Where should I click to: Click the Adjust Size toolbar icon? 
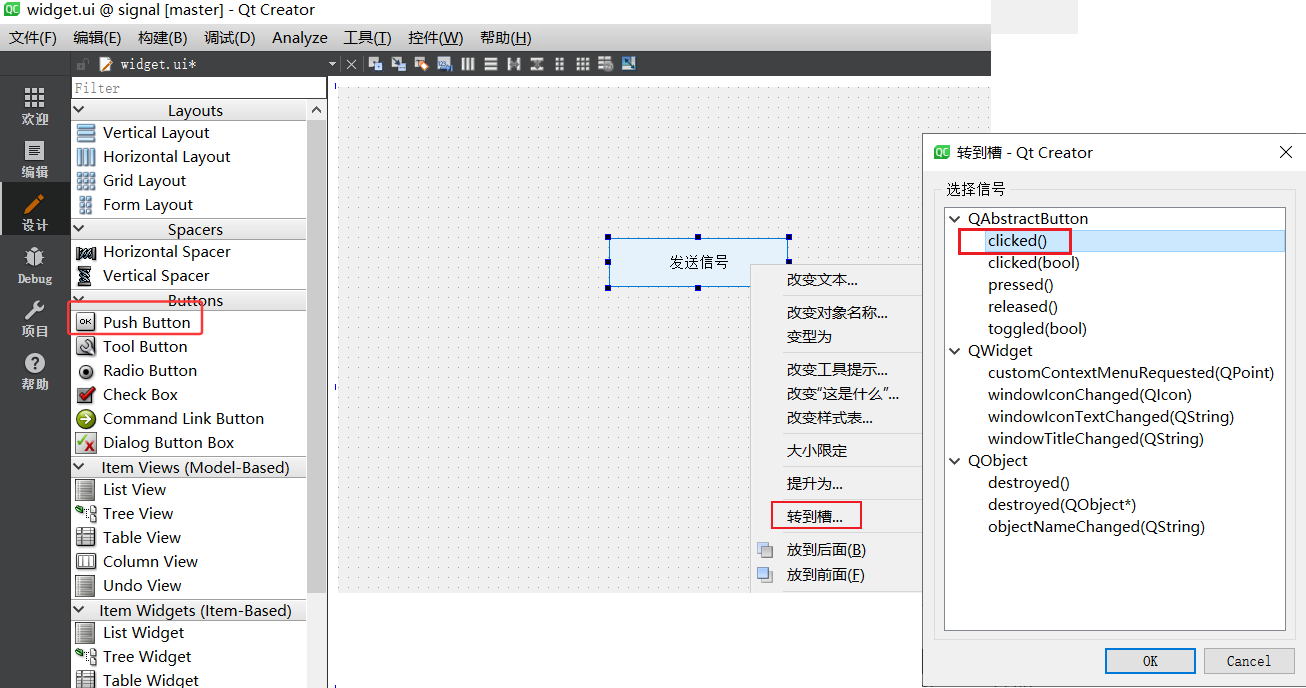tap(629, 64)
